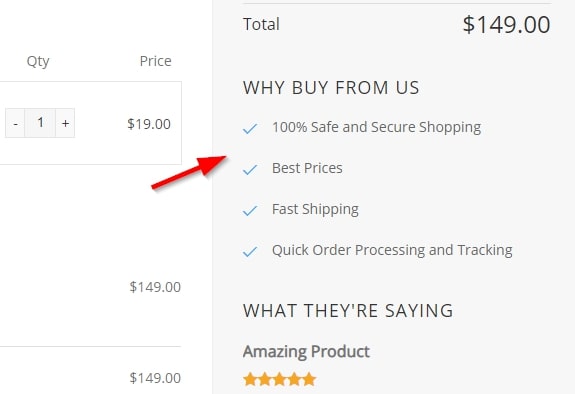Click checkmark icon beside Fast Shipping
Viewport: 575px width, 394px height.
coord(250,211)
